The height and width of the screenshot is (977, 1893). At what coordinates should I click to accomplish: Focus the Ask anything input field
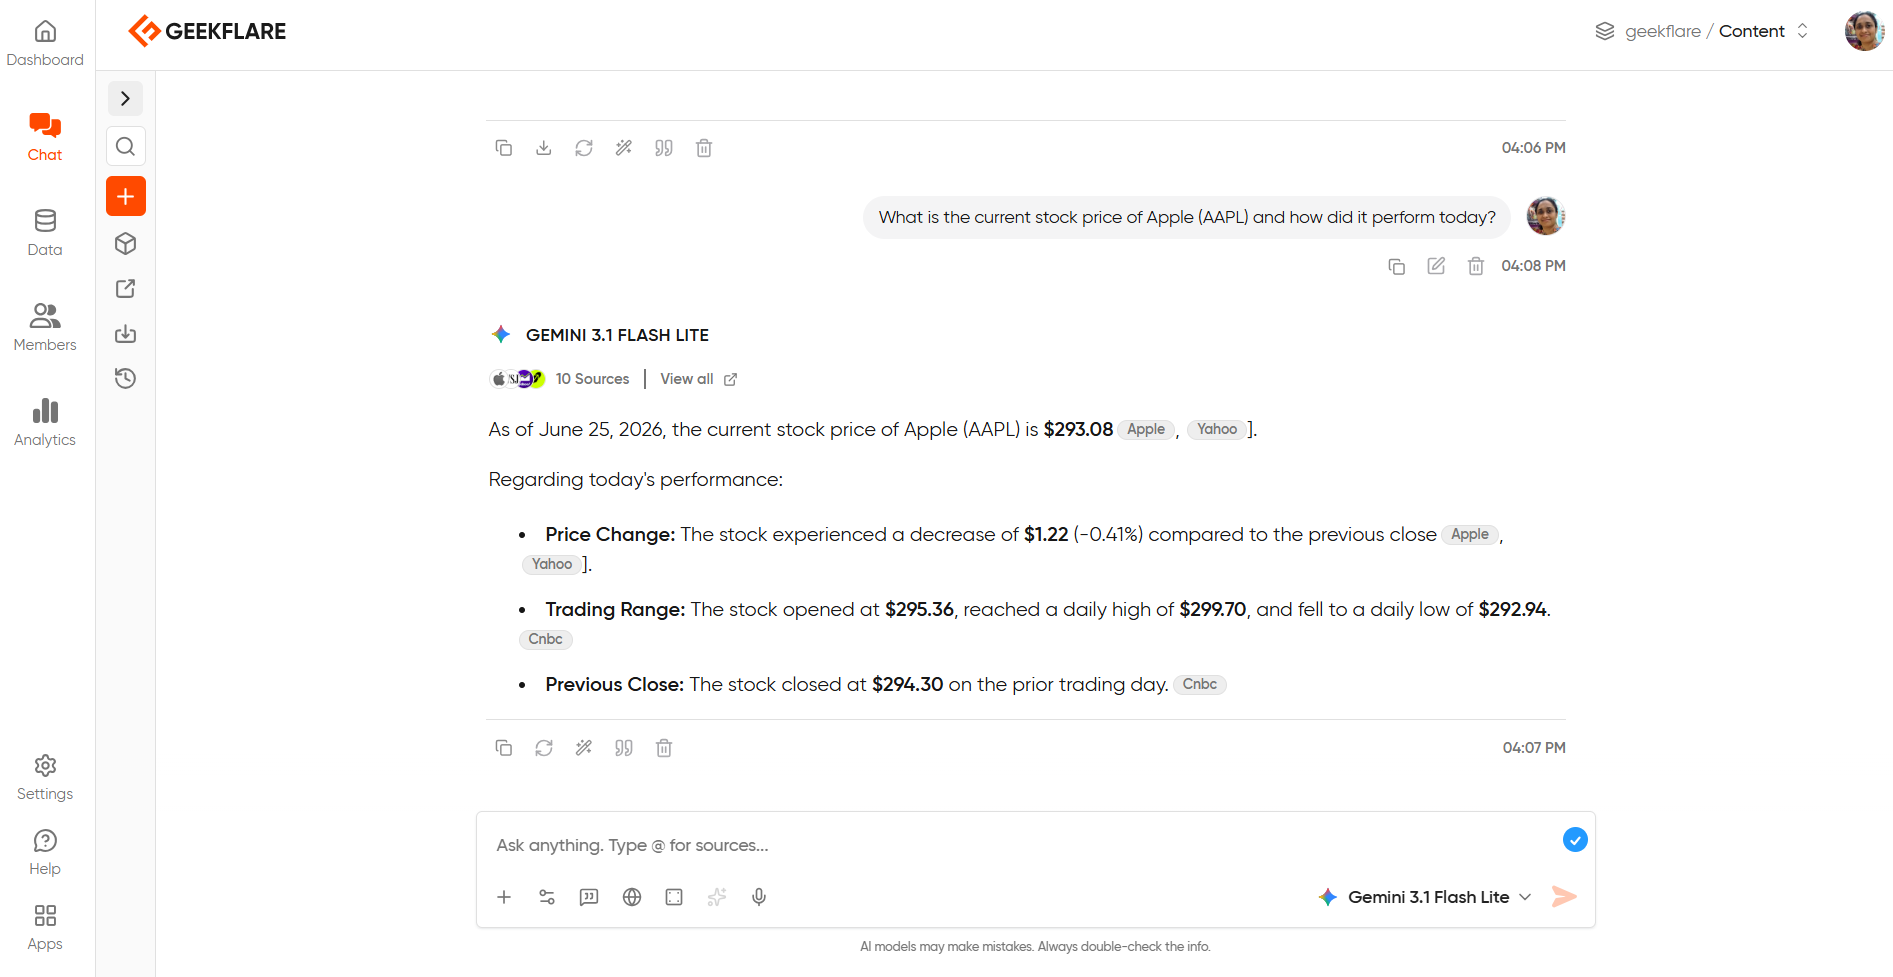(x=1020, y=845)
